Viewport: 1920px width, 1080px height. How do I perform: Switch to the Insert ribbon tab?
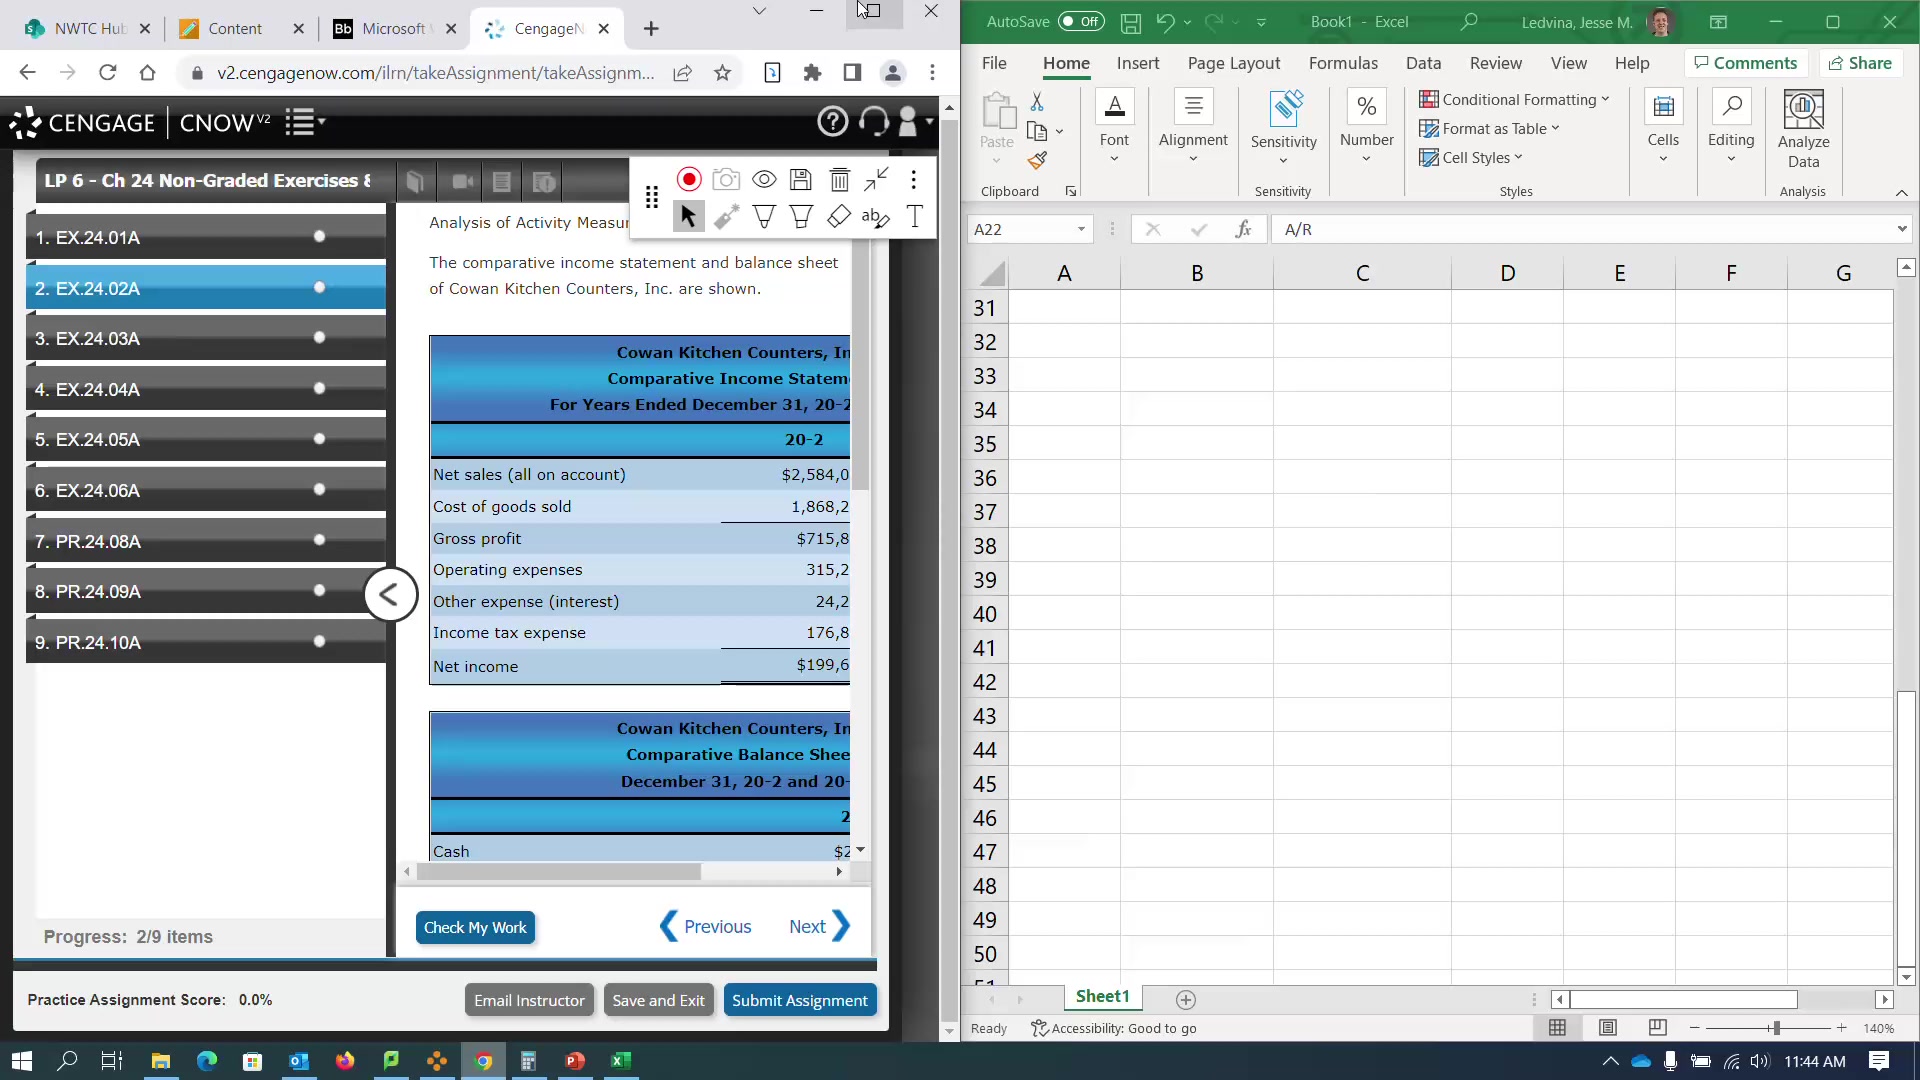click(x=1138, y=63)
